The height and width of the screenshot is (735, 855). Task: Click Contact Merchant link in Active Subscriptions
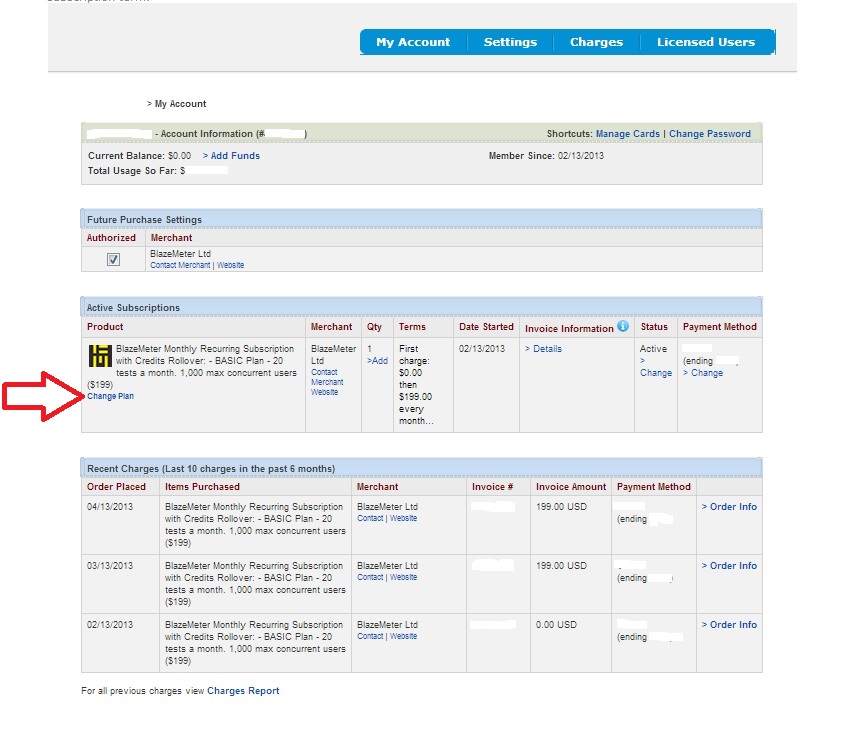327,377
